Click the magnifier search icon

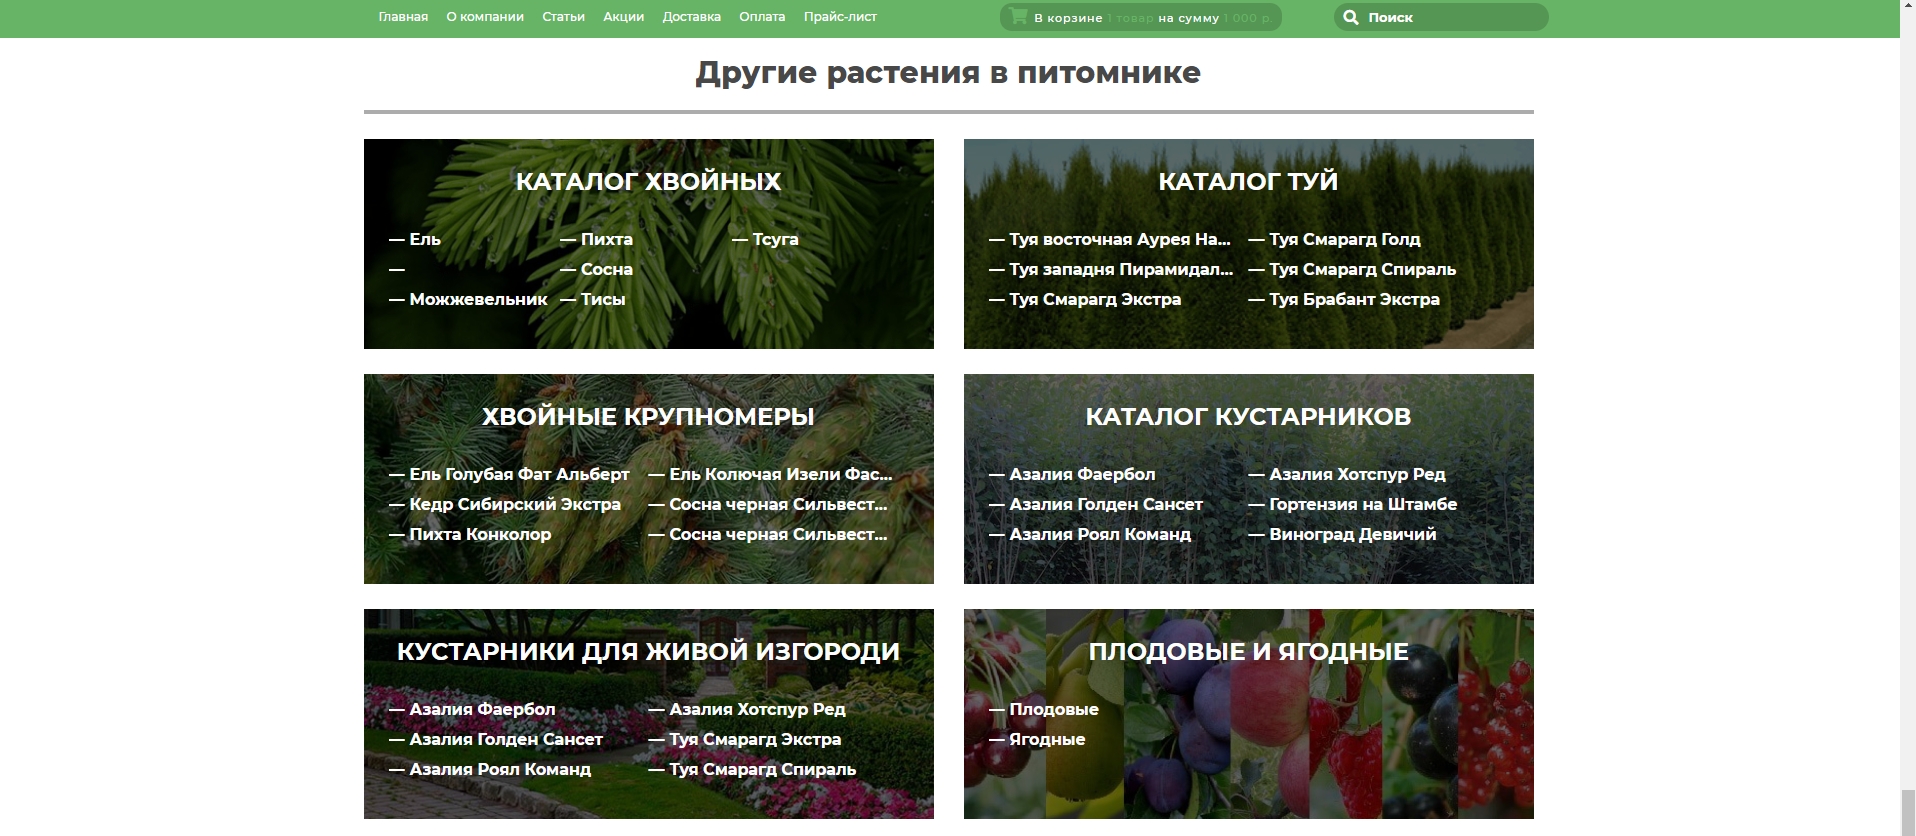(x=1351, y=17)
